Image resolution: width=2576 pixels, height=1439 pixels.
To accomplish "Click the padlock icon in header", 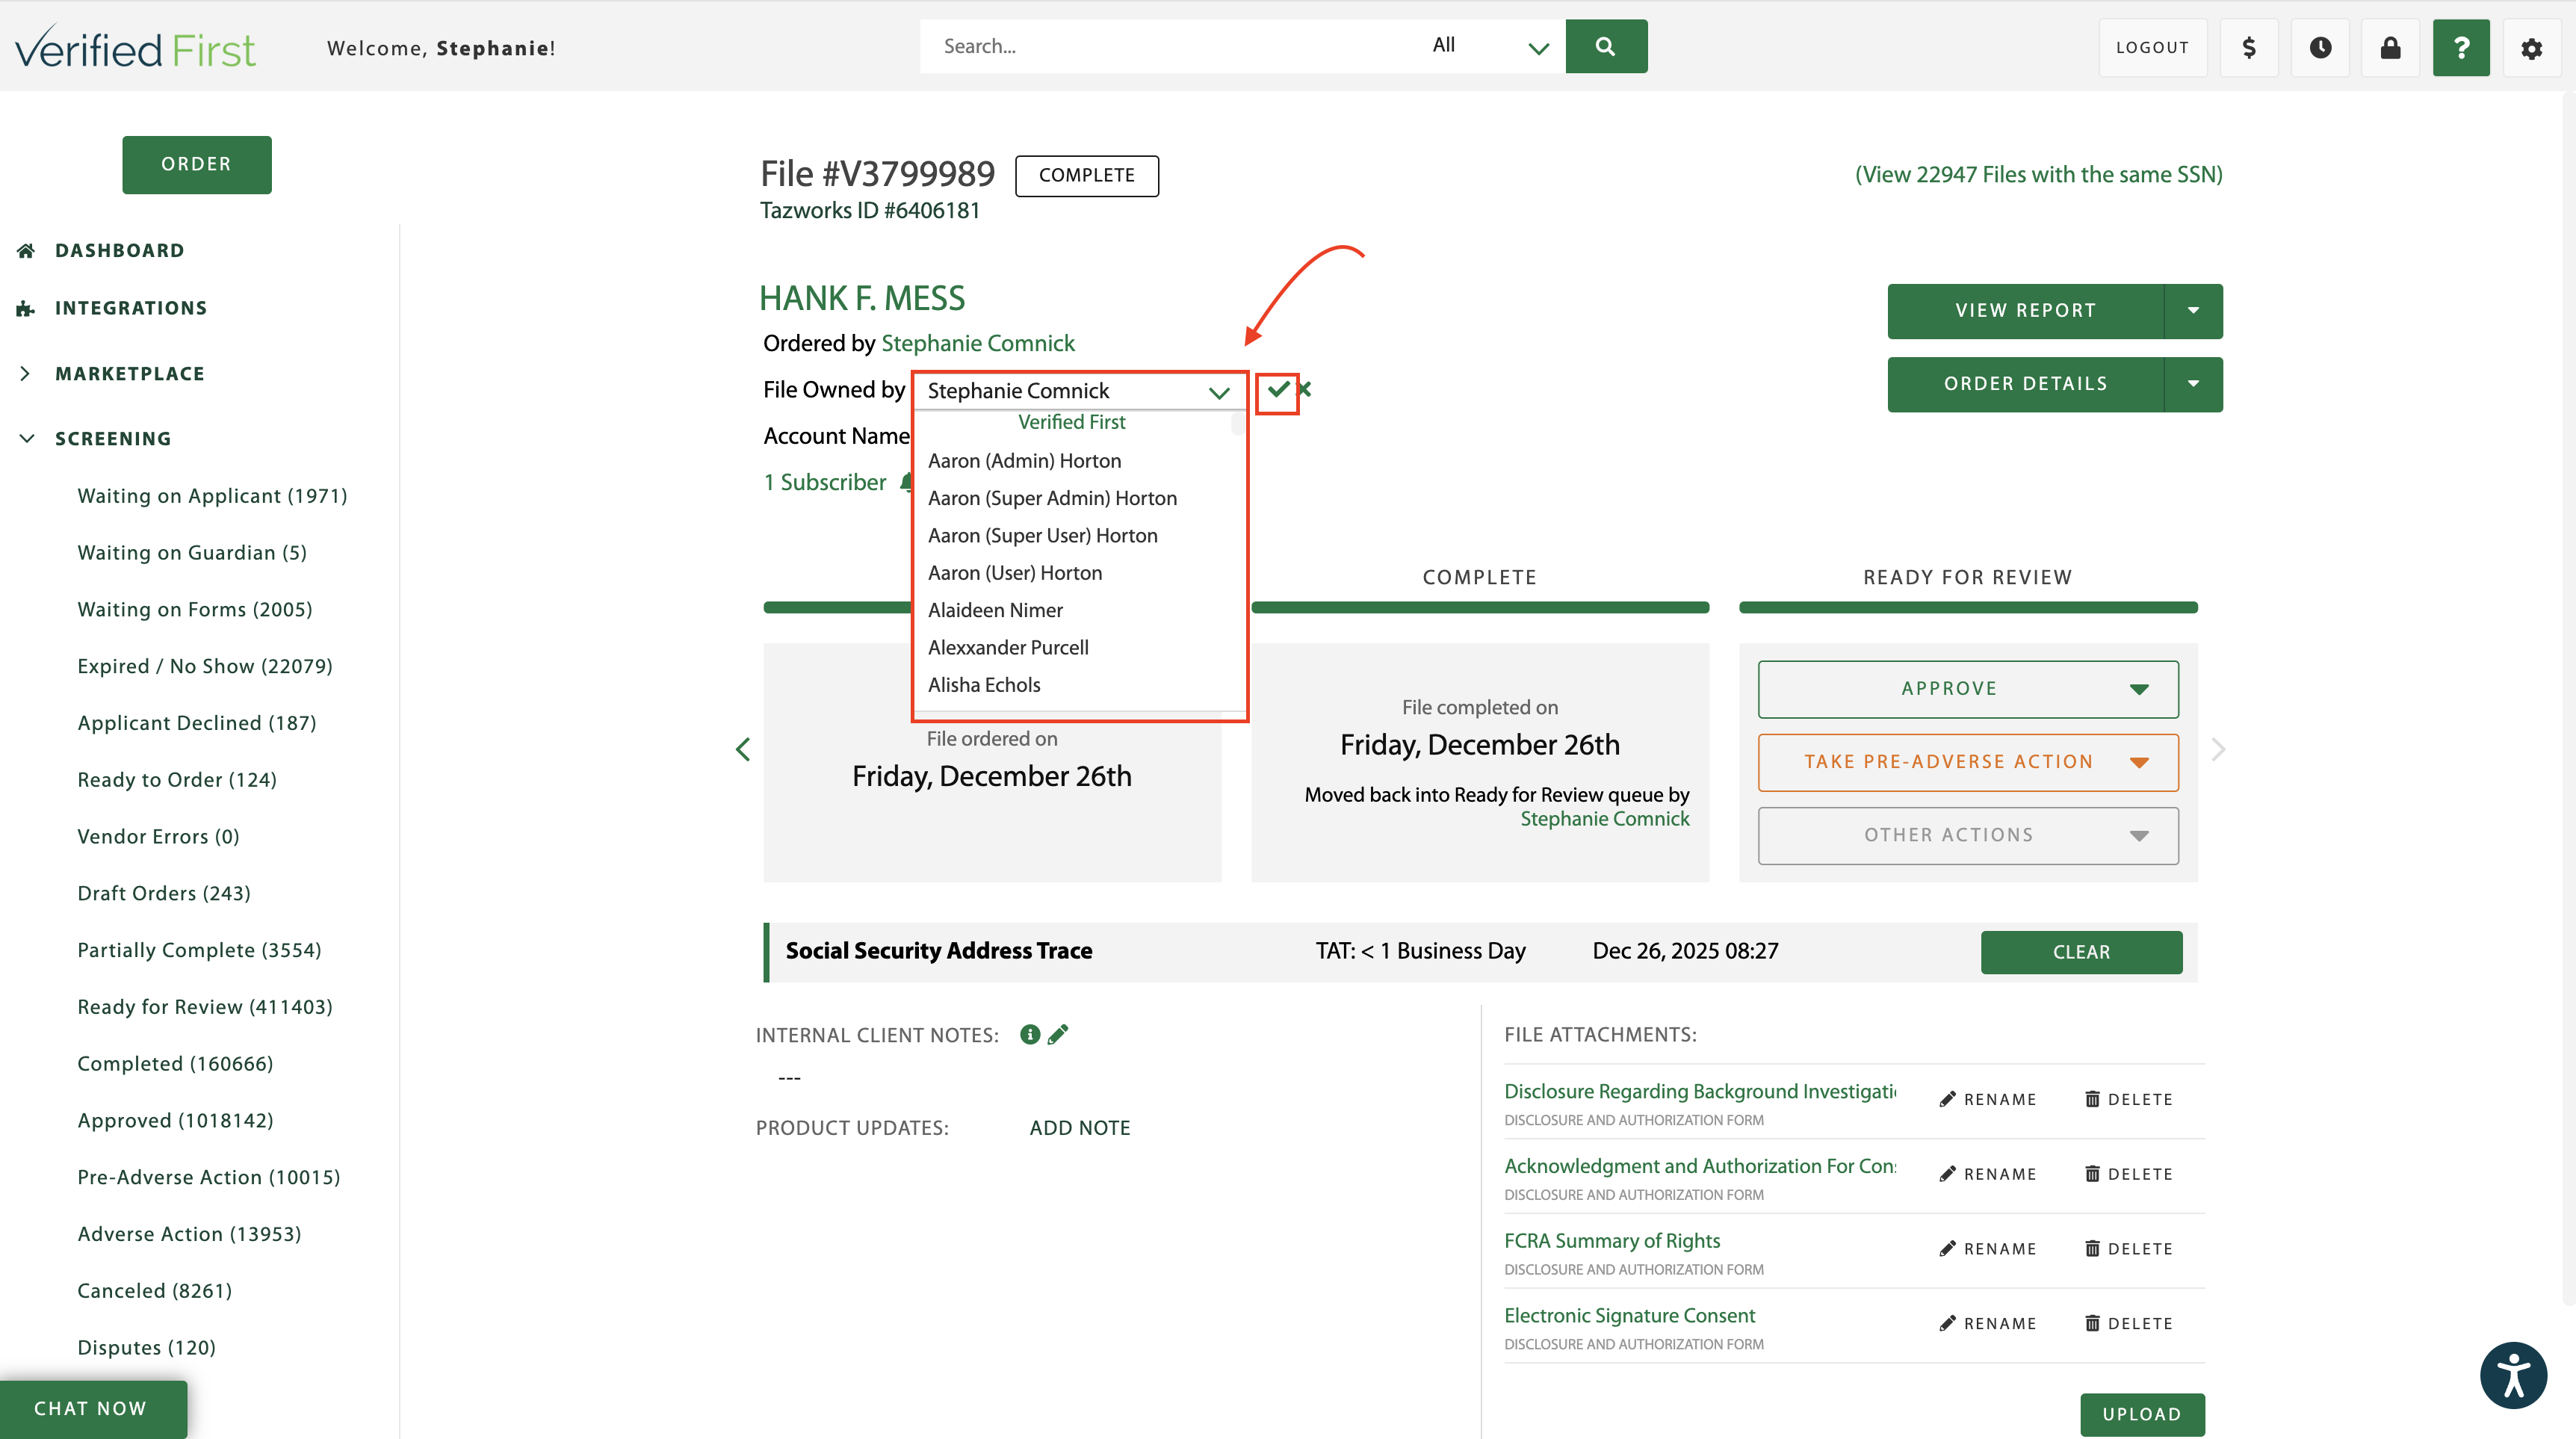I will (x=2390, y=47).
